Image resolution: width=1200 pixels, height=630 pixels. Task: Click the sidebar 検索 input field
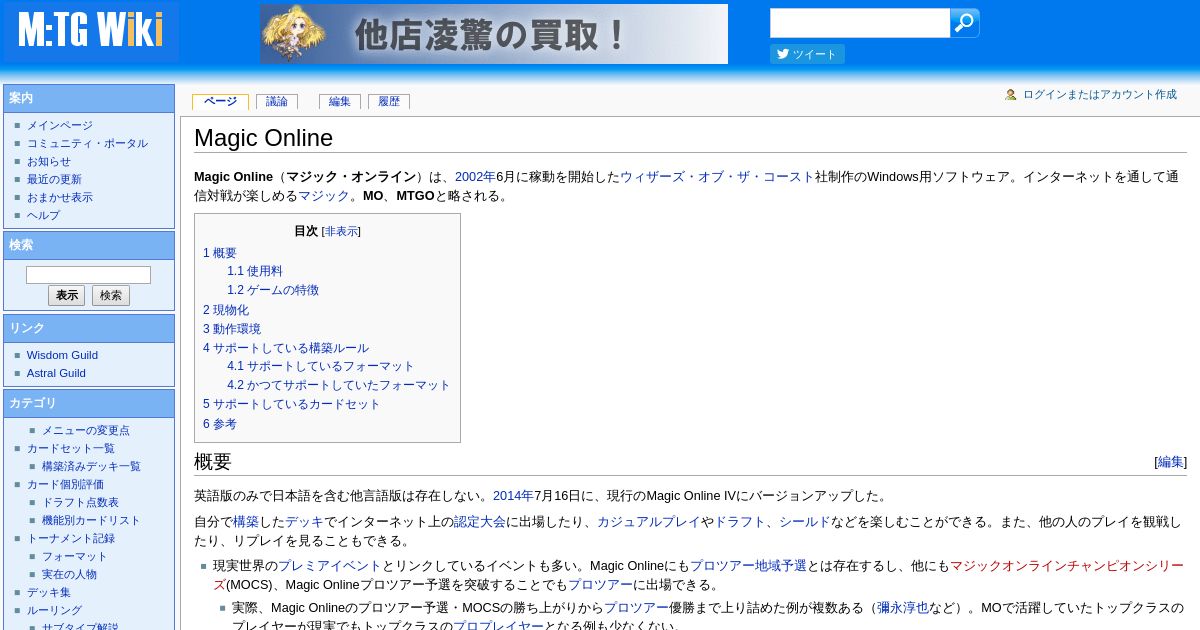tap(88, 275)
